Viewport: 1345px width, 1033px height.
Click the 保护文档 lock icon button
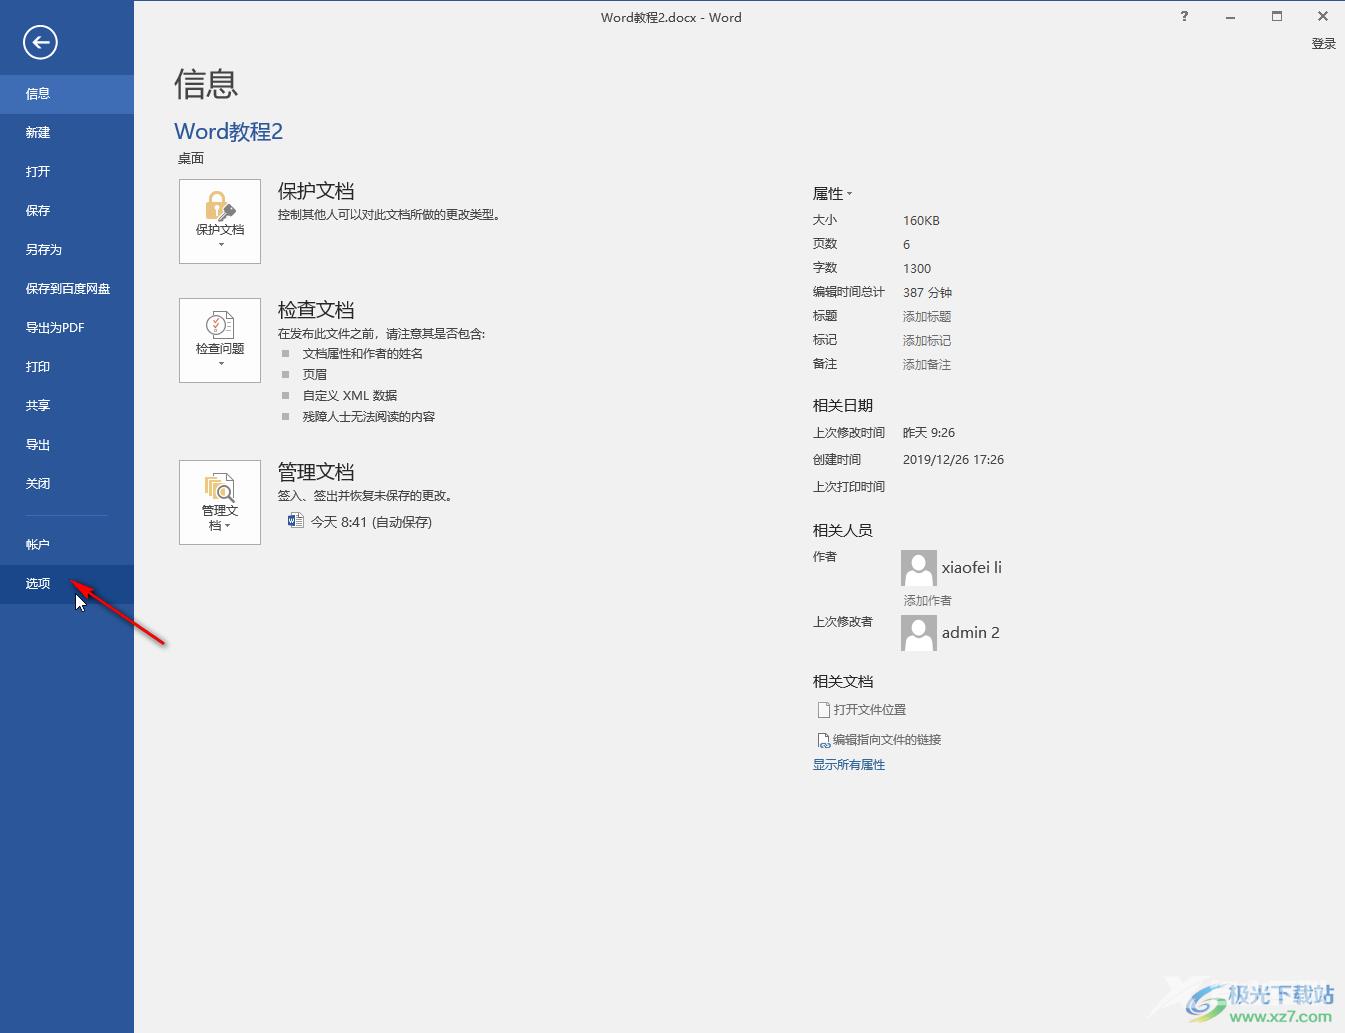tap(220, 221)
